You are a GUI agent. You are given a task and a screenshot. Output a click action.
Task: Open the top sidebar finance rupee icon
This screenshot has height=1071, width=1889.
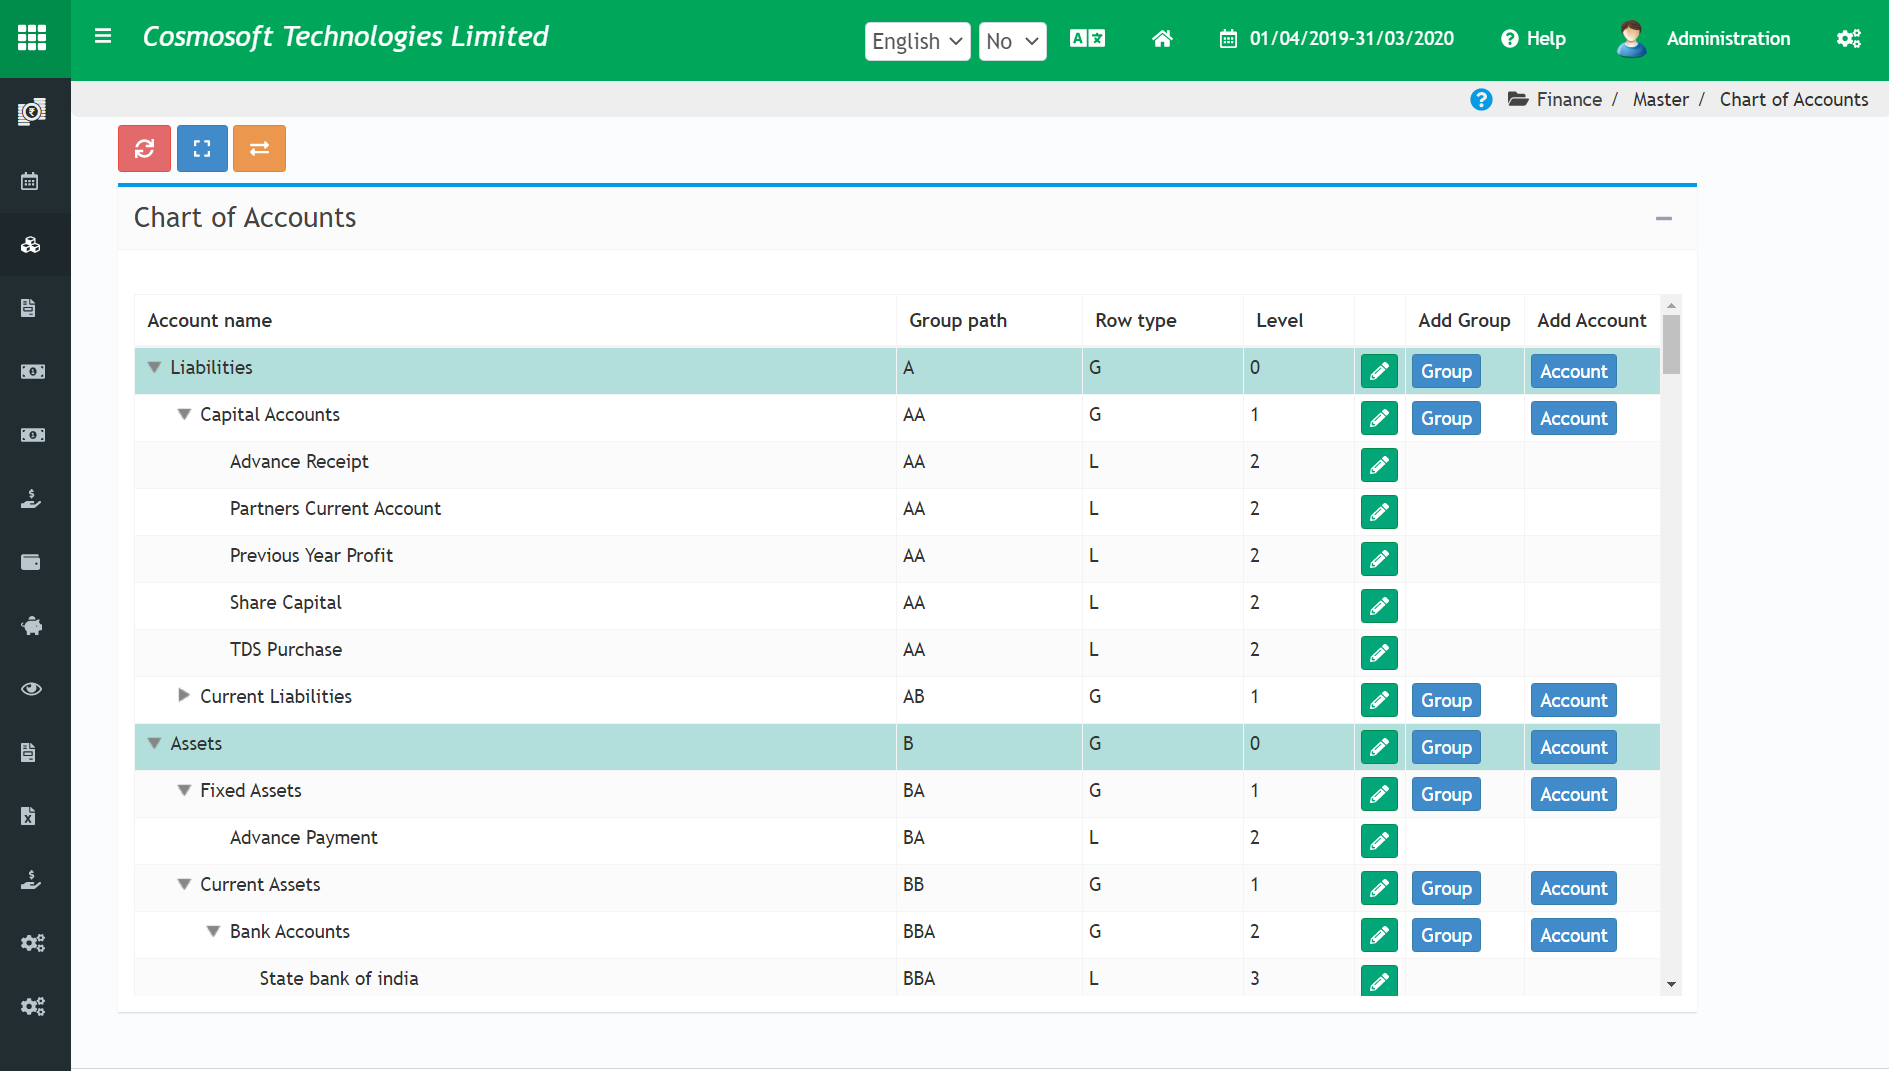[32, 111]
